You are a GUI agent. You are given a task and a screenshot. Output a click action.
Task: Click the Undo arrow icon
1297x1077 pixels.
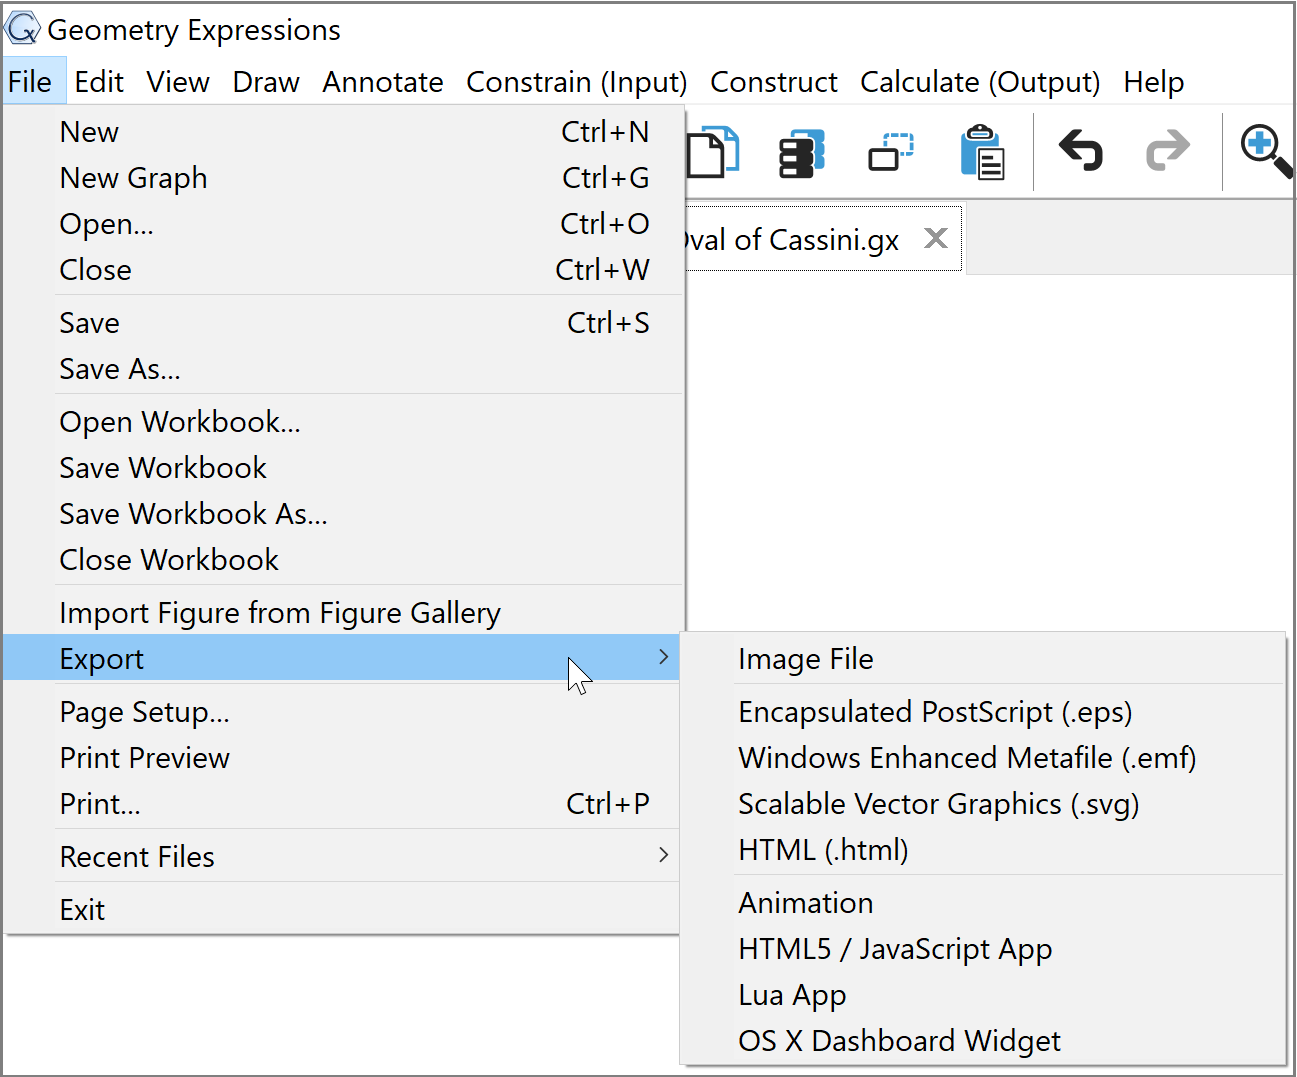pos(1080,152)
